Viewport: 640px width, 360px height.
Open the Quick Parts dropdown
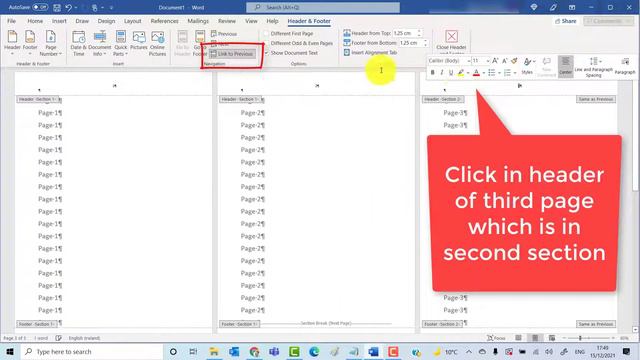[x=120, y=43]
